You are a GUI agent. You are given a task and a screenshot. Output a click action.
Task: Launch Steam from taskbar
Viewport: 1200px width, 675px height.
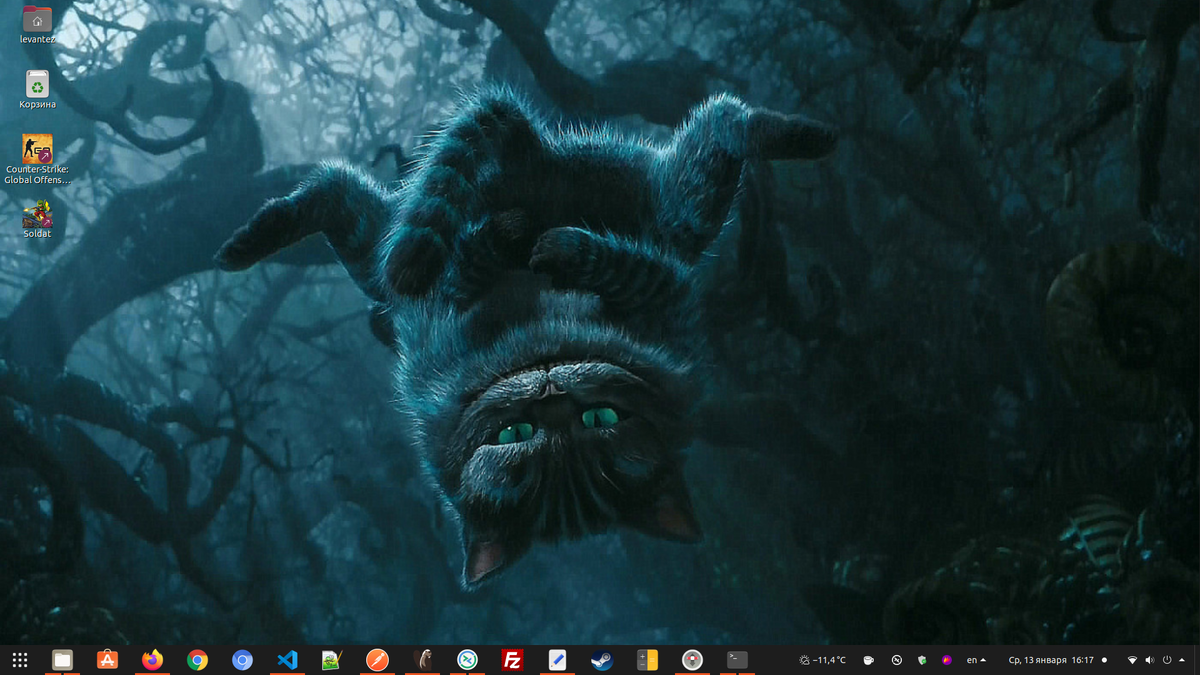(602, 660)
